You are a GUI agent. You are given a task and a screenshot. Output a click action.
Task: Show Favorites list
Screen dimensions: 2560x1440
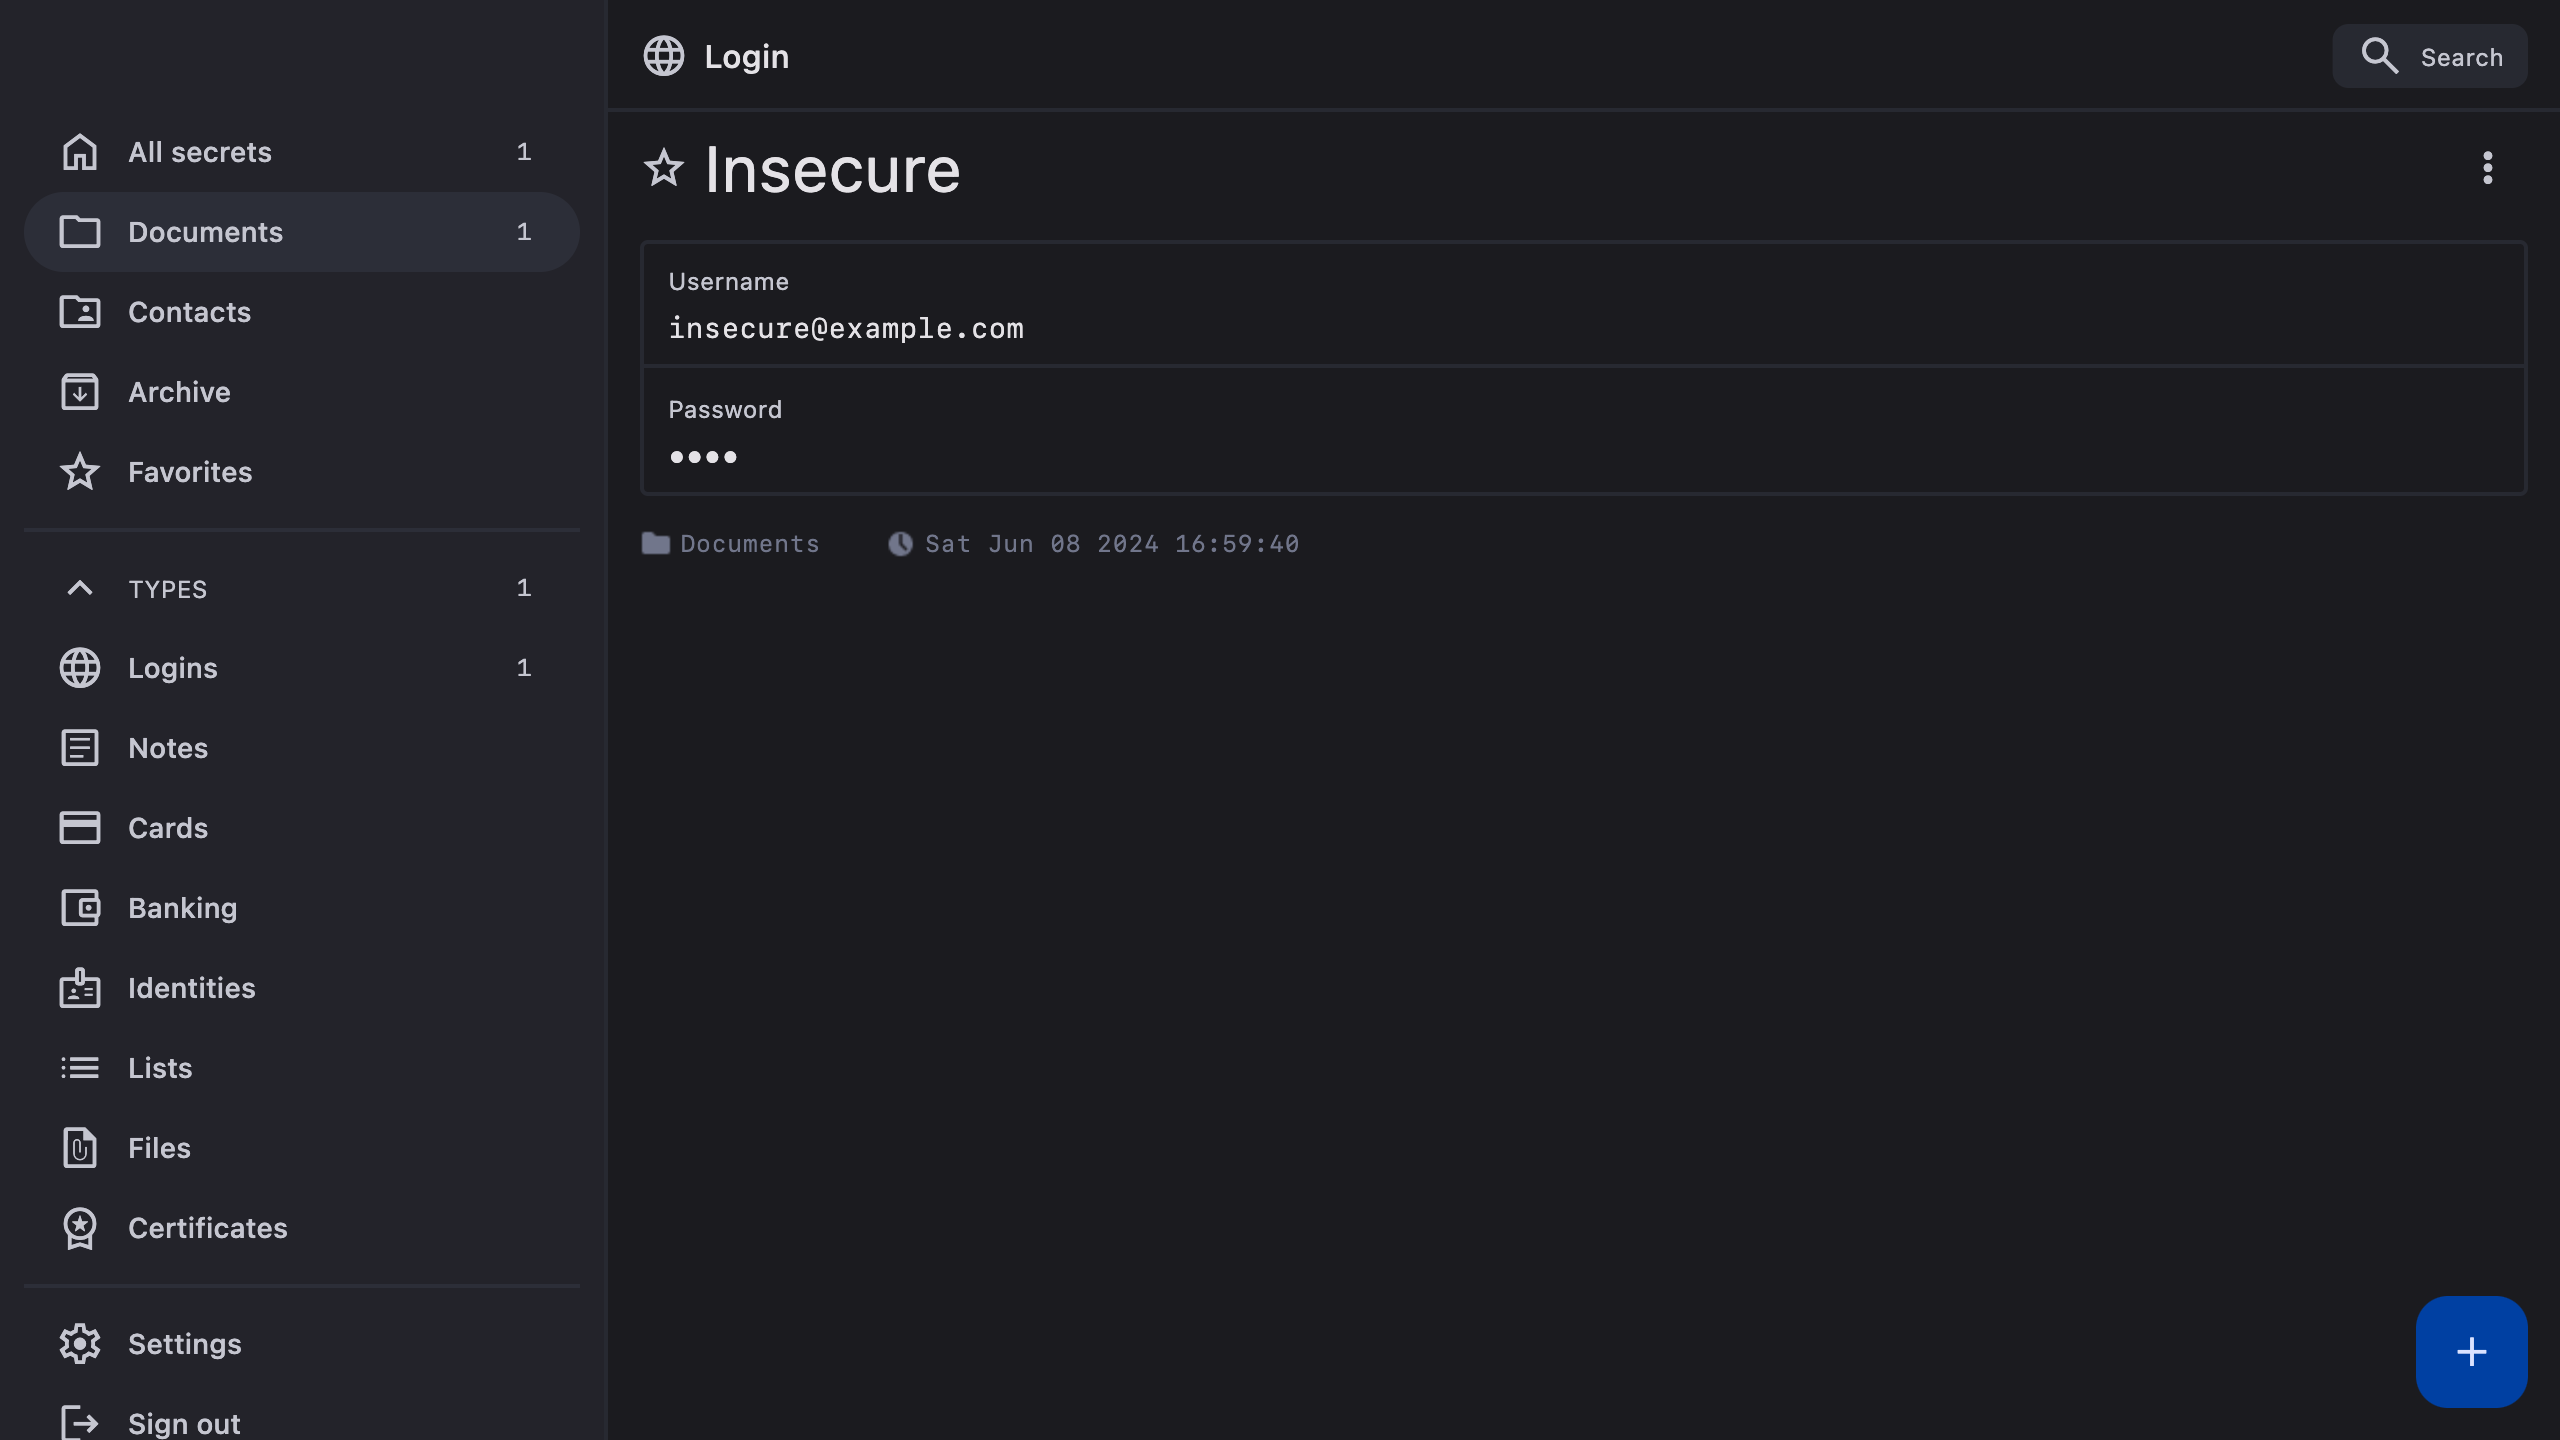(x=190, y=472)
